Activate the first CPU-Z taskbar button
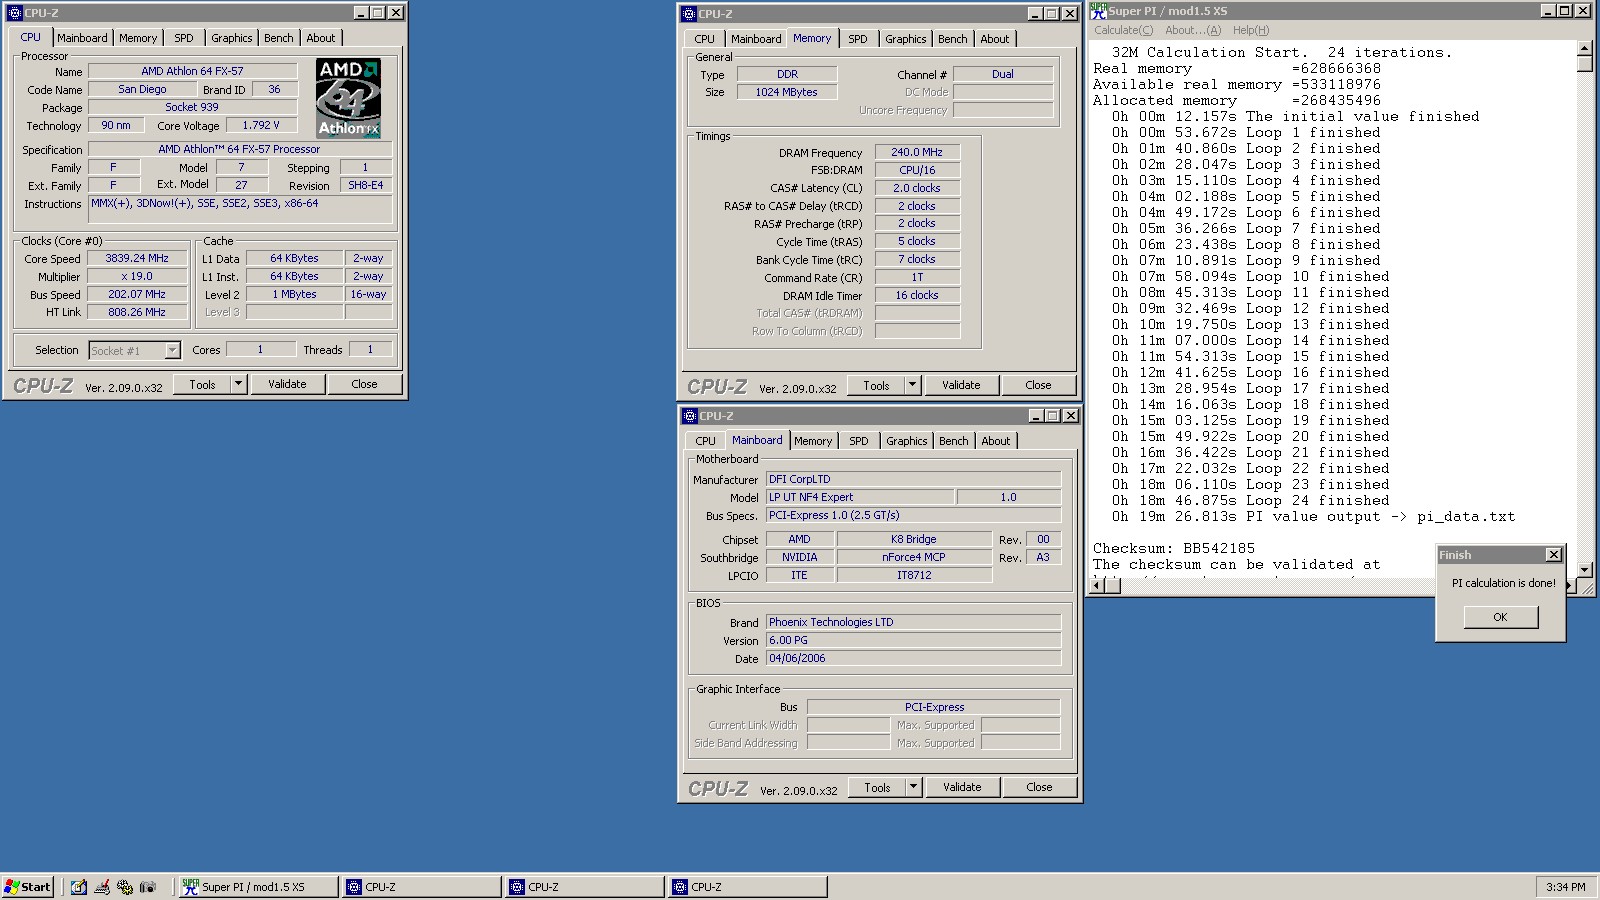The width and height of the screenshot is (1600, 900). [421, 887]
